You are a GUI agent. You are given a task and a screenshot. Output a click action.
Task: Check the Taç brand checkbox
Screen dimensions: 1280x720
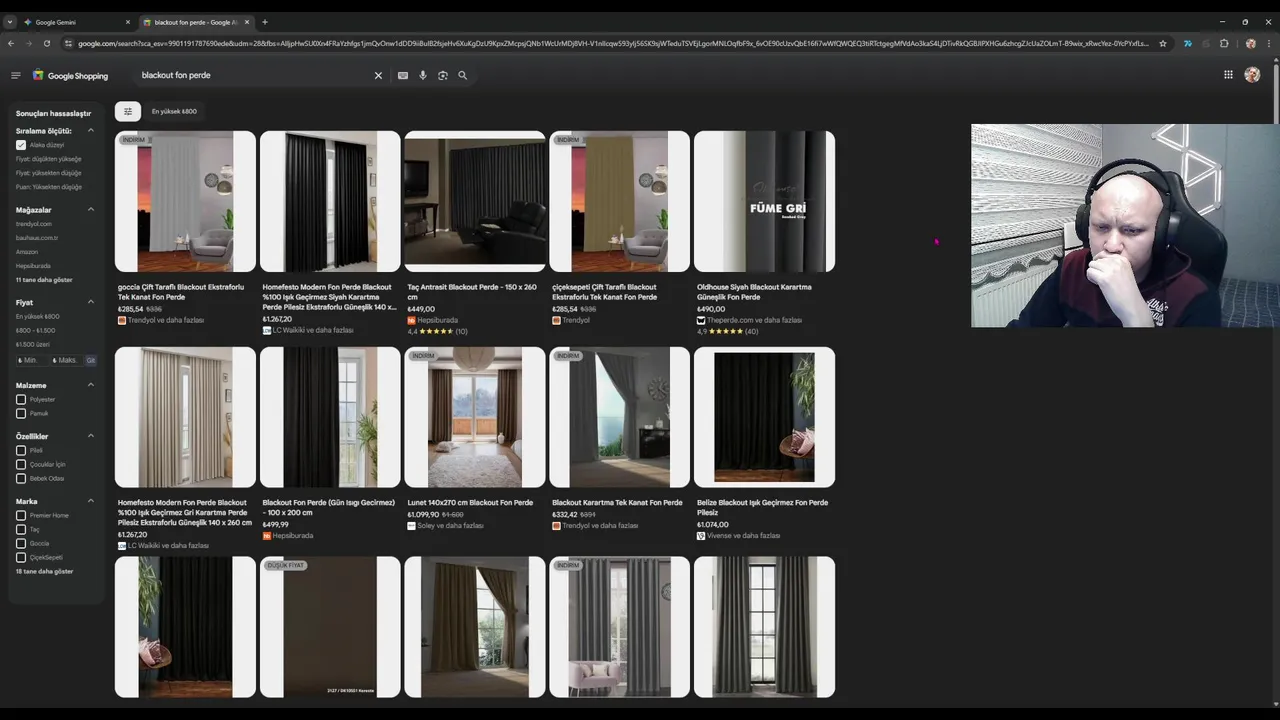click(x=21, y=529)
